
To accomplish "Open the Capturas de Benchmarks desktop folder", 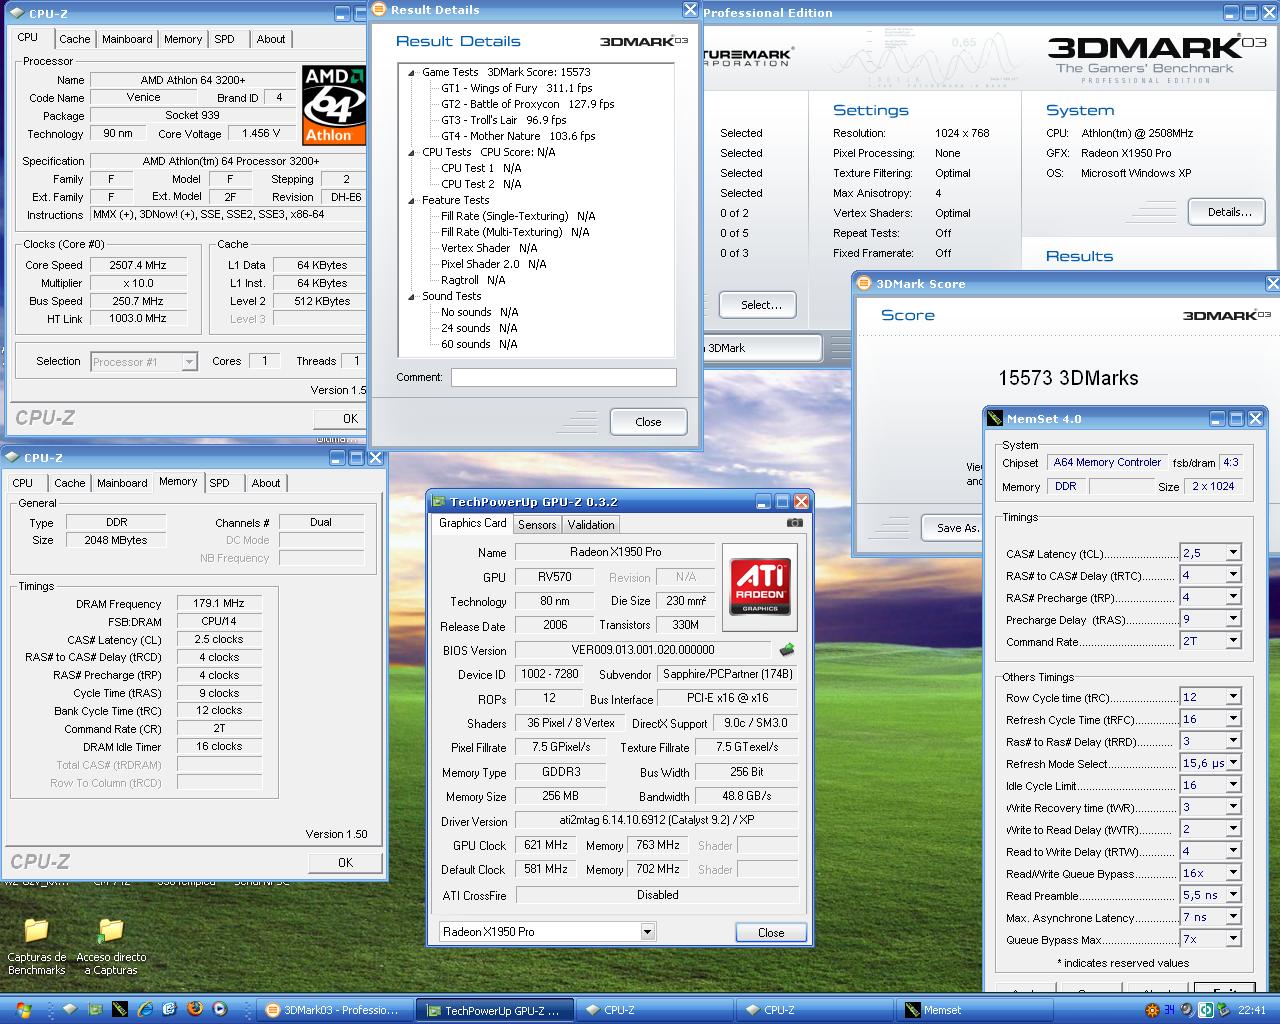I will click(37, 946).
